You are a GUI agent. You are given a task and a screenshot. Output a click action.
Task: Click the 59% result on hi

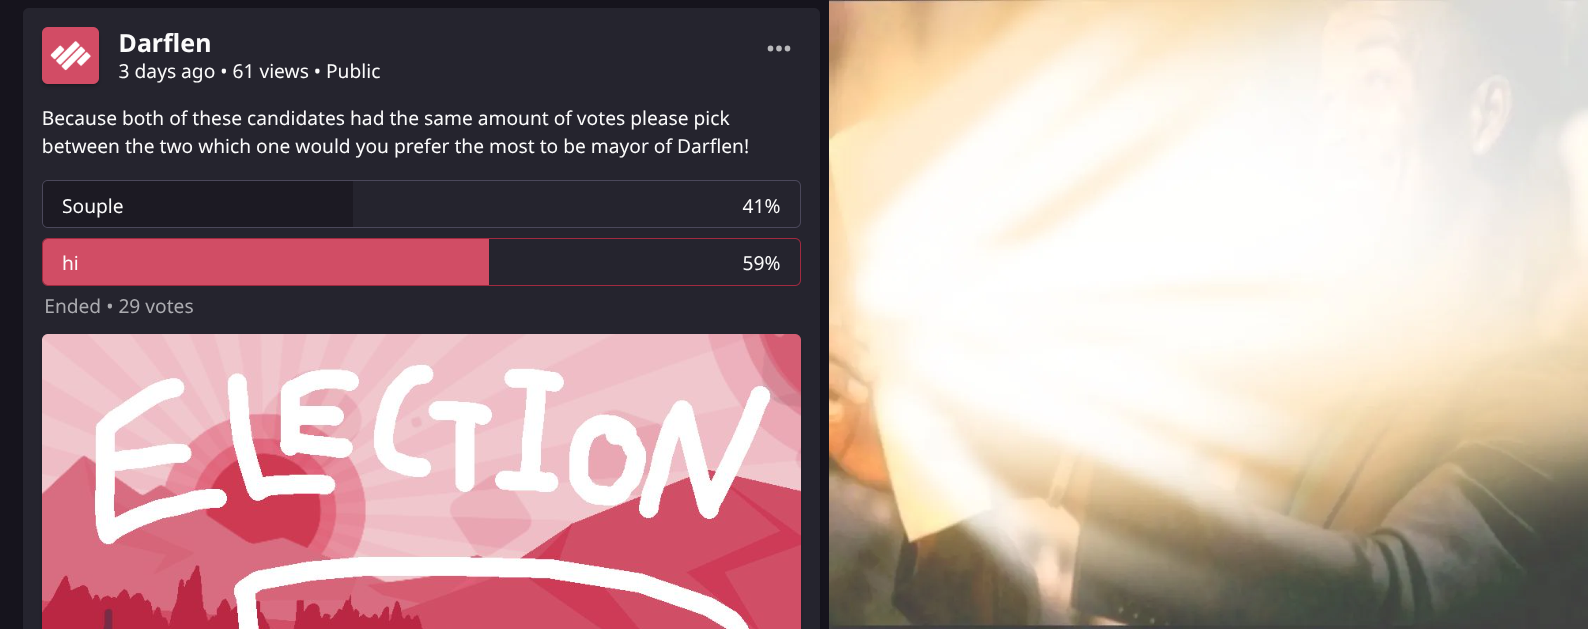click(761, 263)
